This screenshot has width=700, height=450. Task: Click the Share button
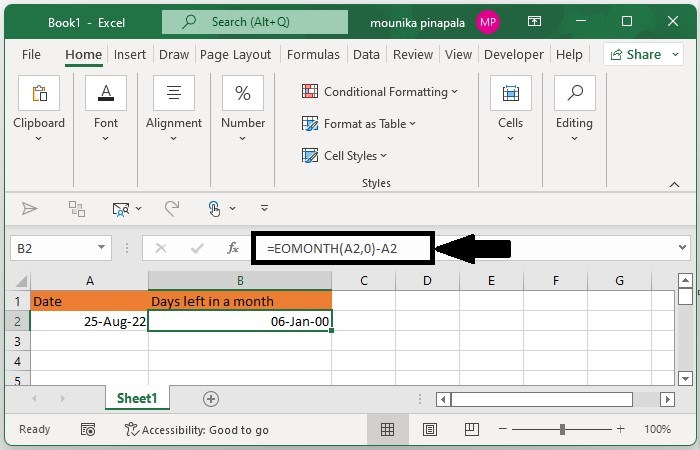[637, 54]
